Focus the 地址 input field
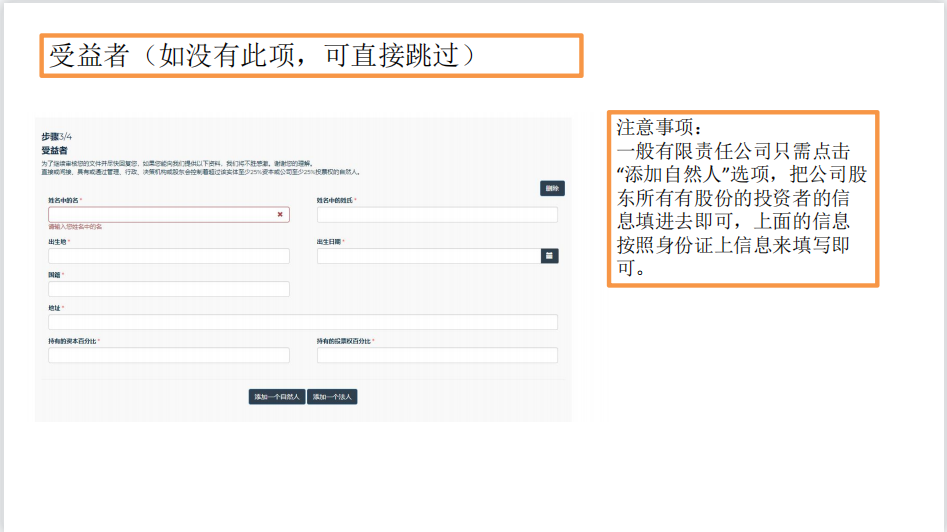 (x=303, y=322)
